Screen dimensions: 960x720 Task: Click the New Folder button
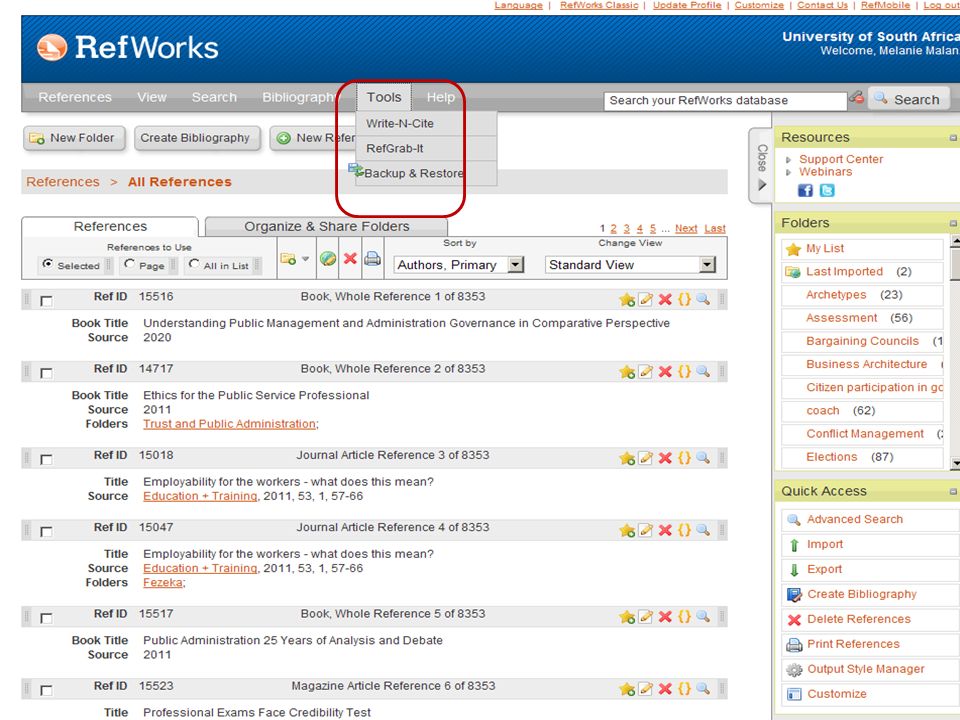click(x=74, y=138)
